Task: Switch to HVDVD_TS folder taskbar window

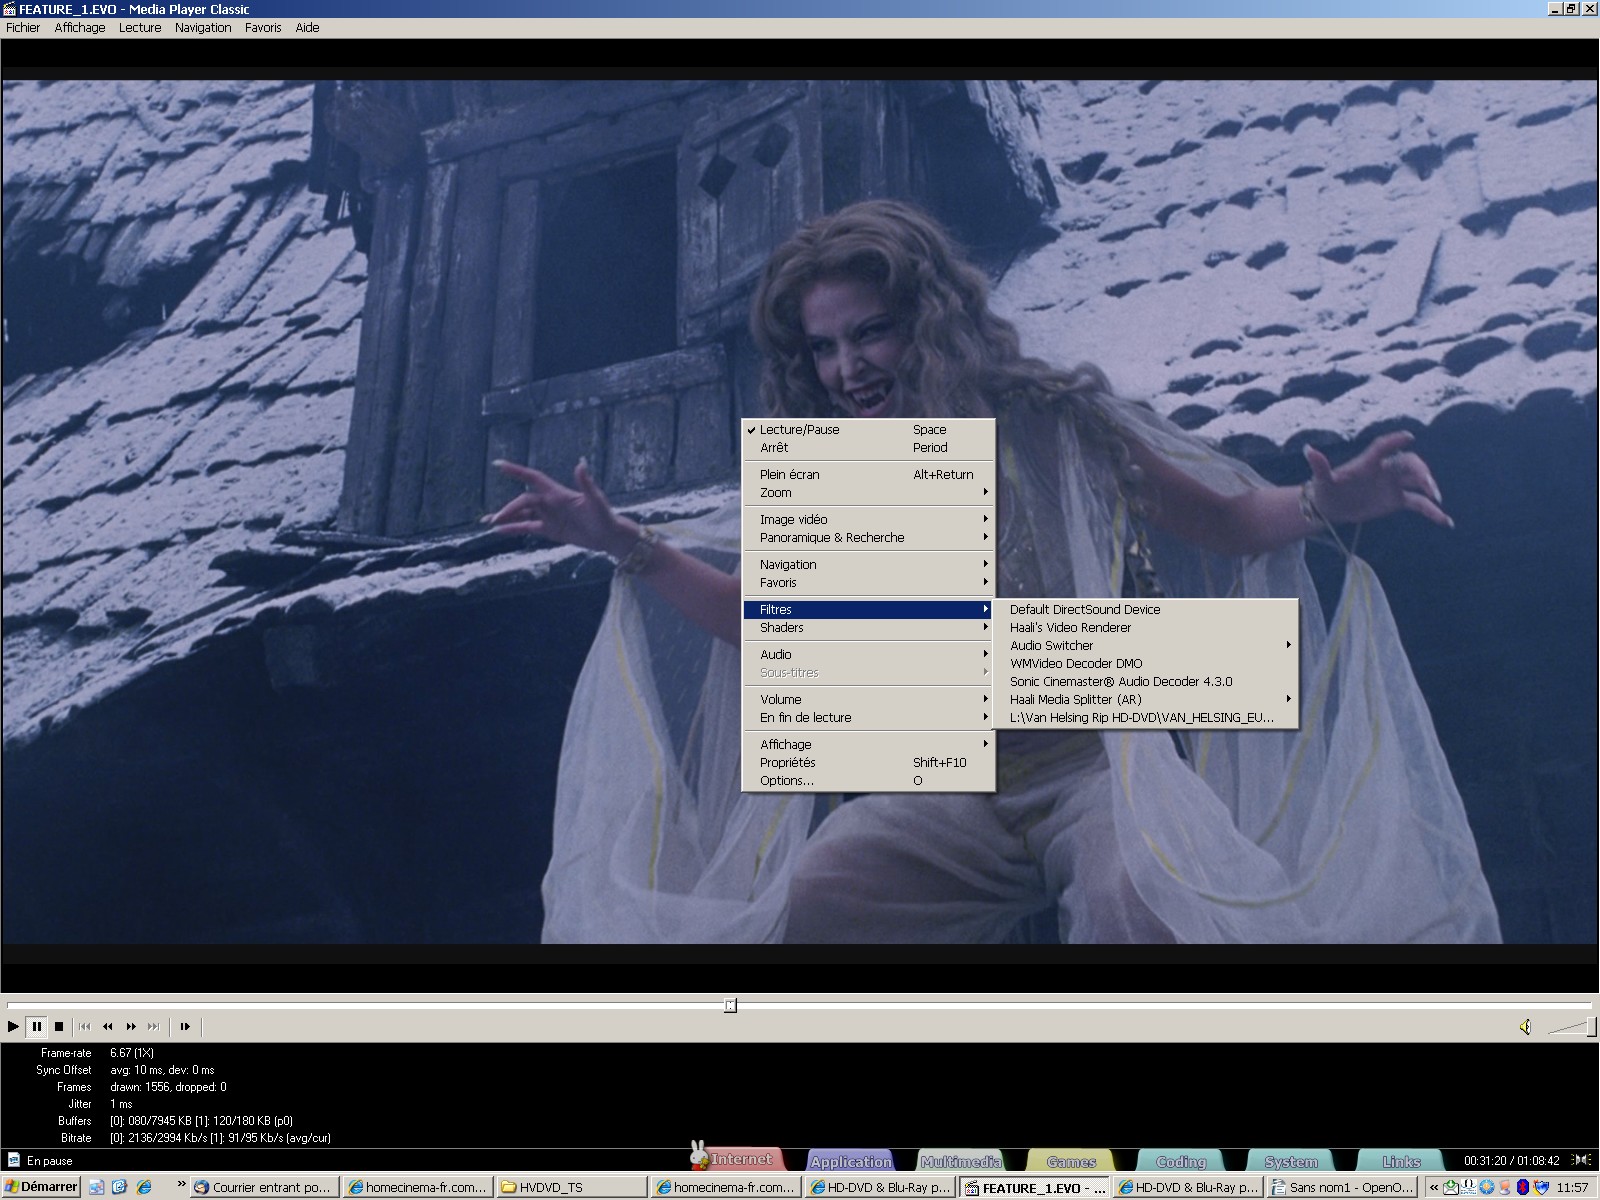Action: pos(572,1187)
